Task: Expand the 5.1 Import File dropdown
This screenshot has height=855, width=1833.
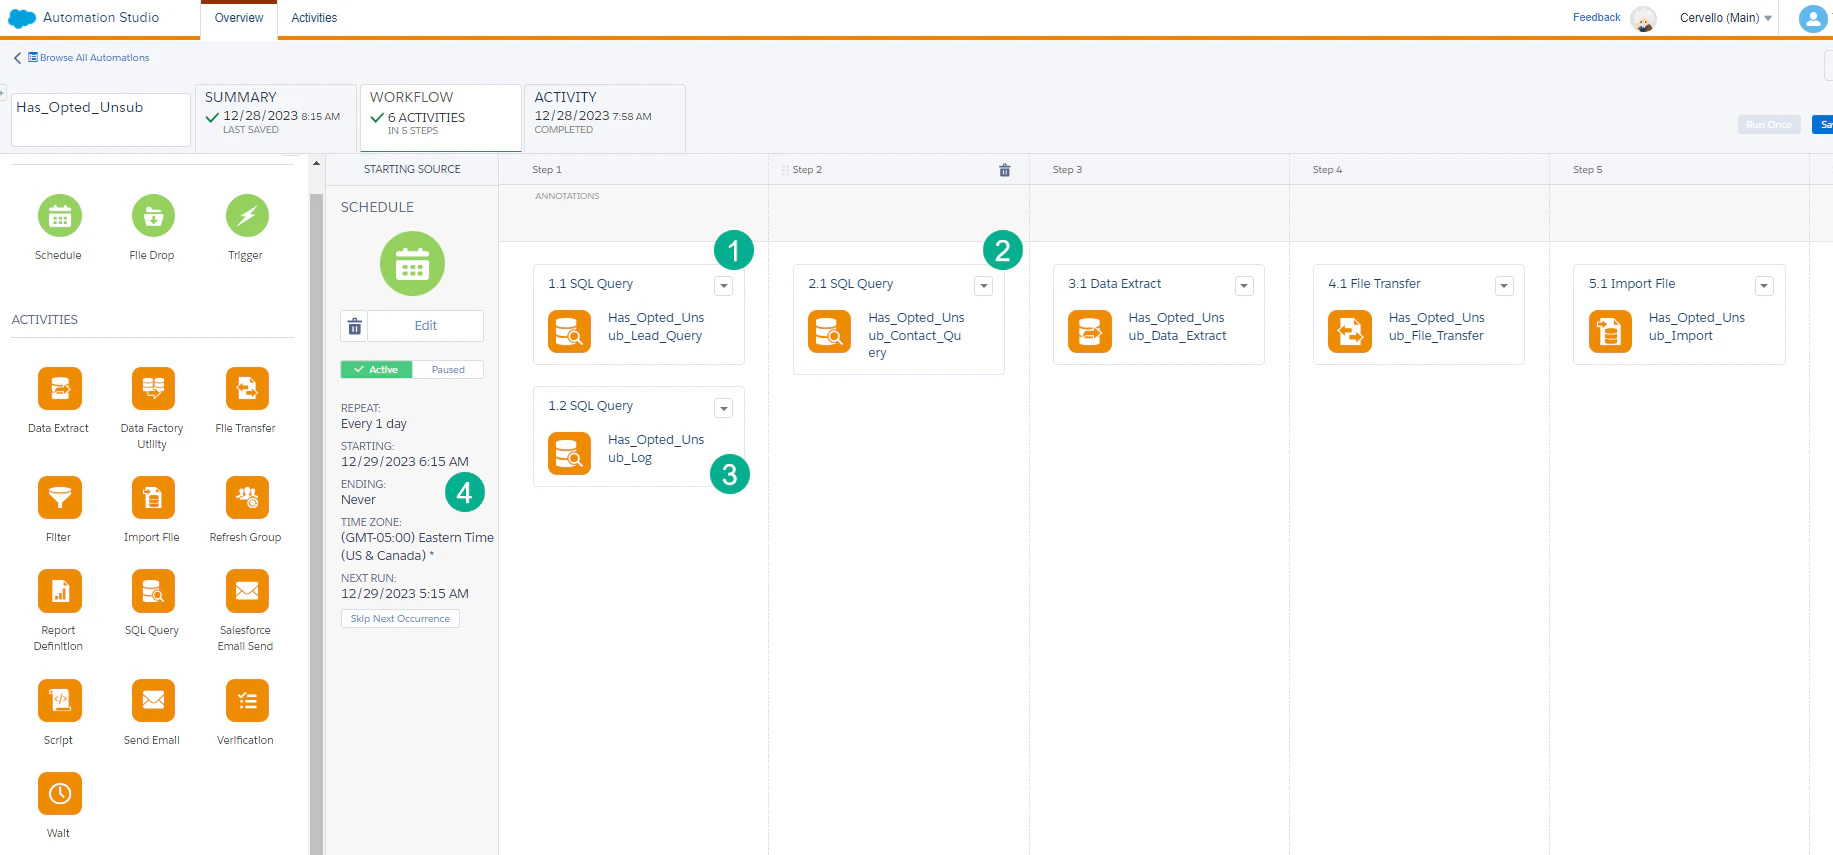Action: point(1764,286)
